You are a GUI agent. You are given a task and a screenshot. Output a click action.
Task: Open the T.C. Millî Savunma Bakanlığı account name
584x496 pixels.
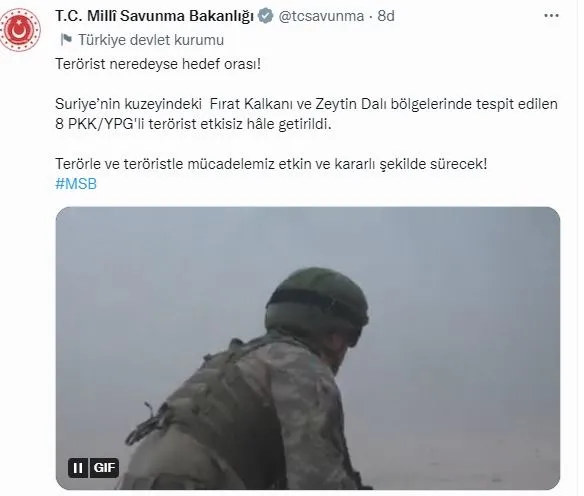[155, 16]
